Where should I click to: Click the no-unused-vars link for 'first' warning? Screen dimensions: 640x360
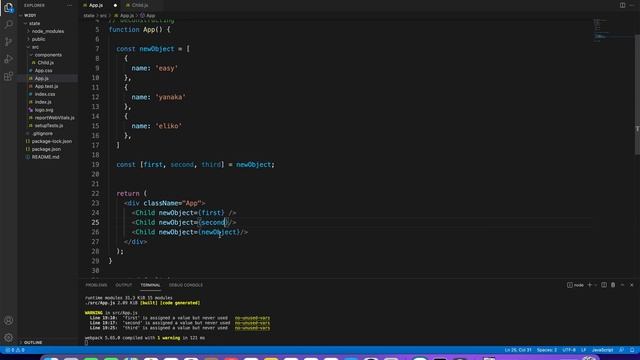[252, 318]
